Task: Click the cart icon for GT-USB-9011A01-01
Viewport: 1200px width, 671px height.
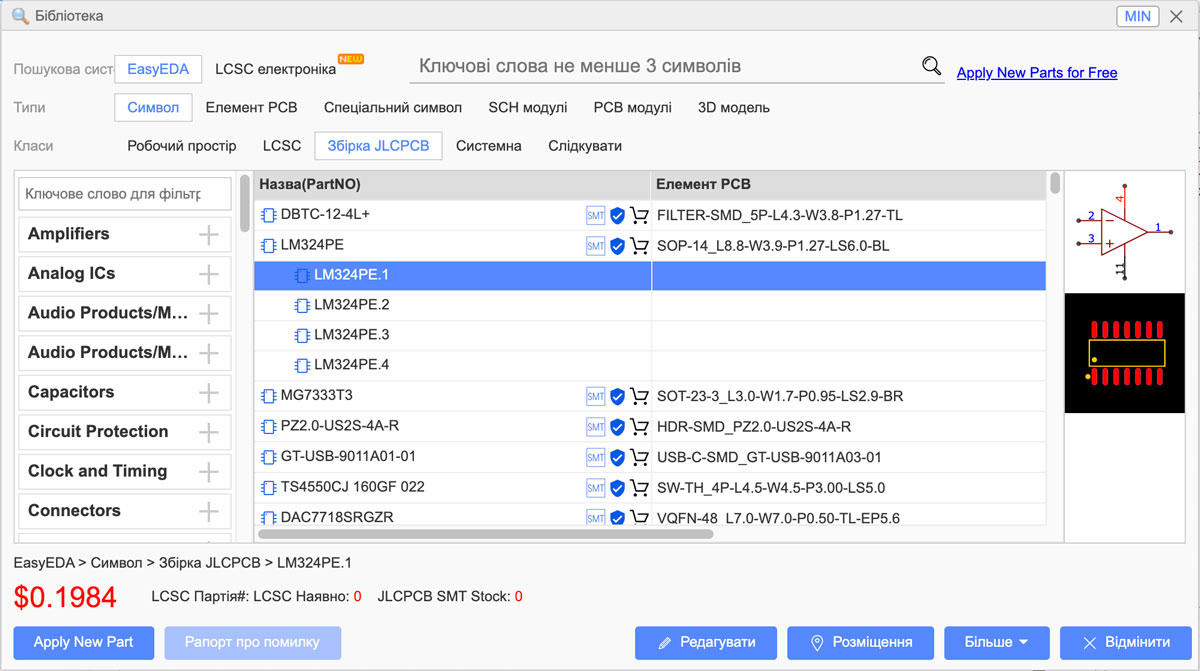Action: [x=639, y=457]
